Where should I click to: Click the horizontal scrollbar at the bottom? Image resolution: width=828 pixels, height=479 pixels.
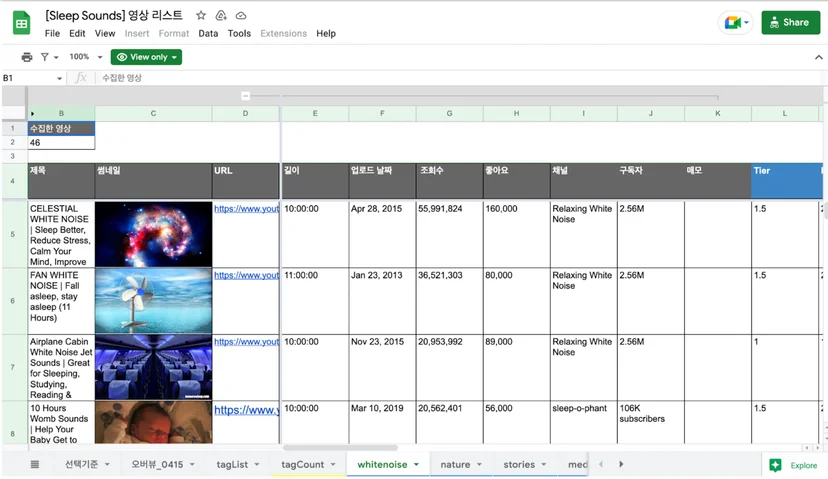[x=340, y=448]
